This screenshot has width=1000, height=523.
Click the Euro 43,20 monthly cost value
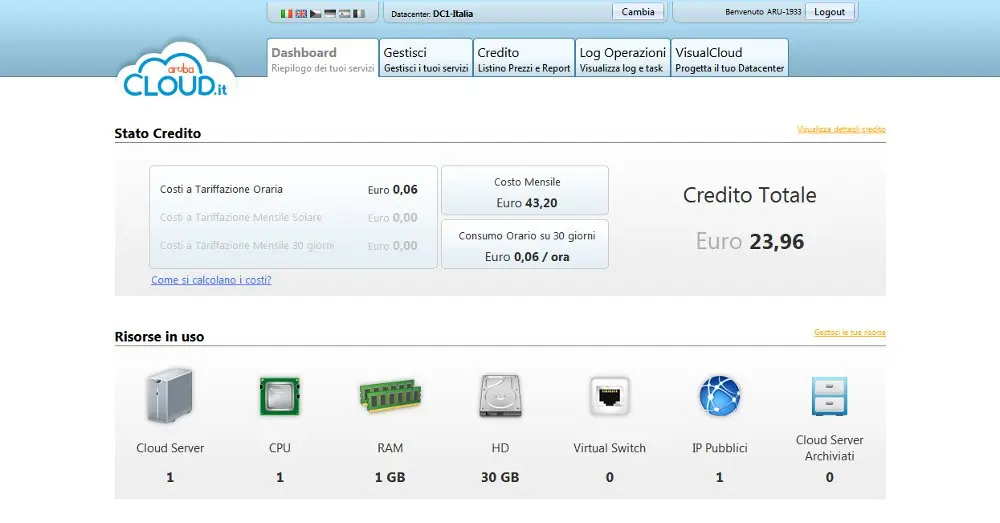(x=527, y=203)
